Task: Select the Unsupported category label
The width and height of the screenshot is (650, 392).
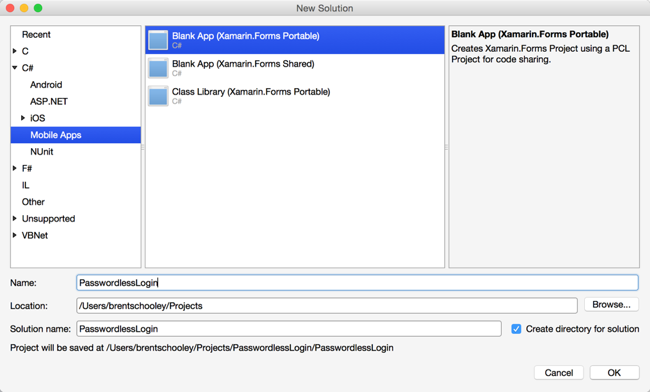Action: 49,219
